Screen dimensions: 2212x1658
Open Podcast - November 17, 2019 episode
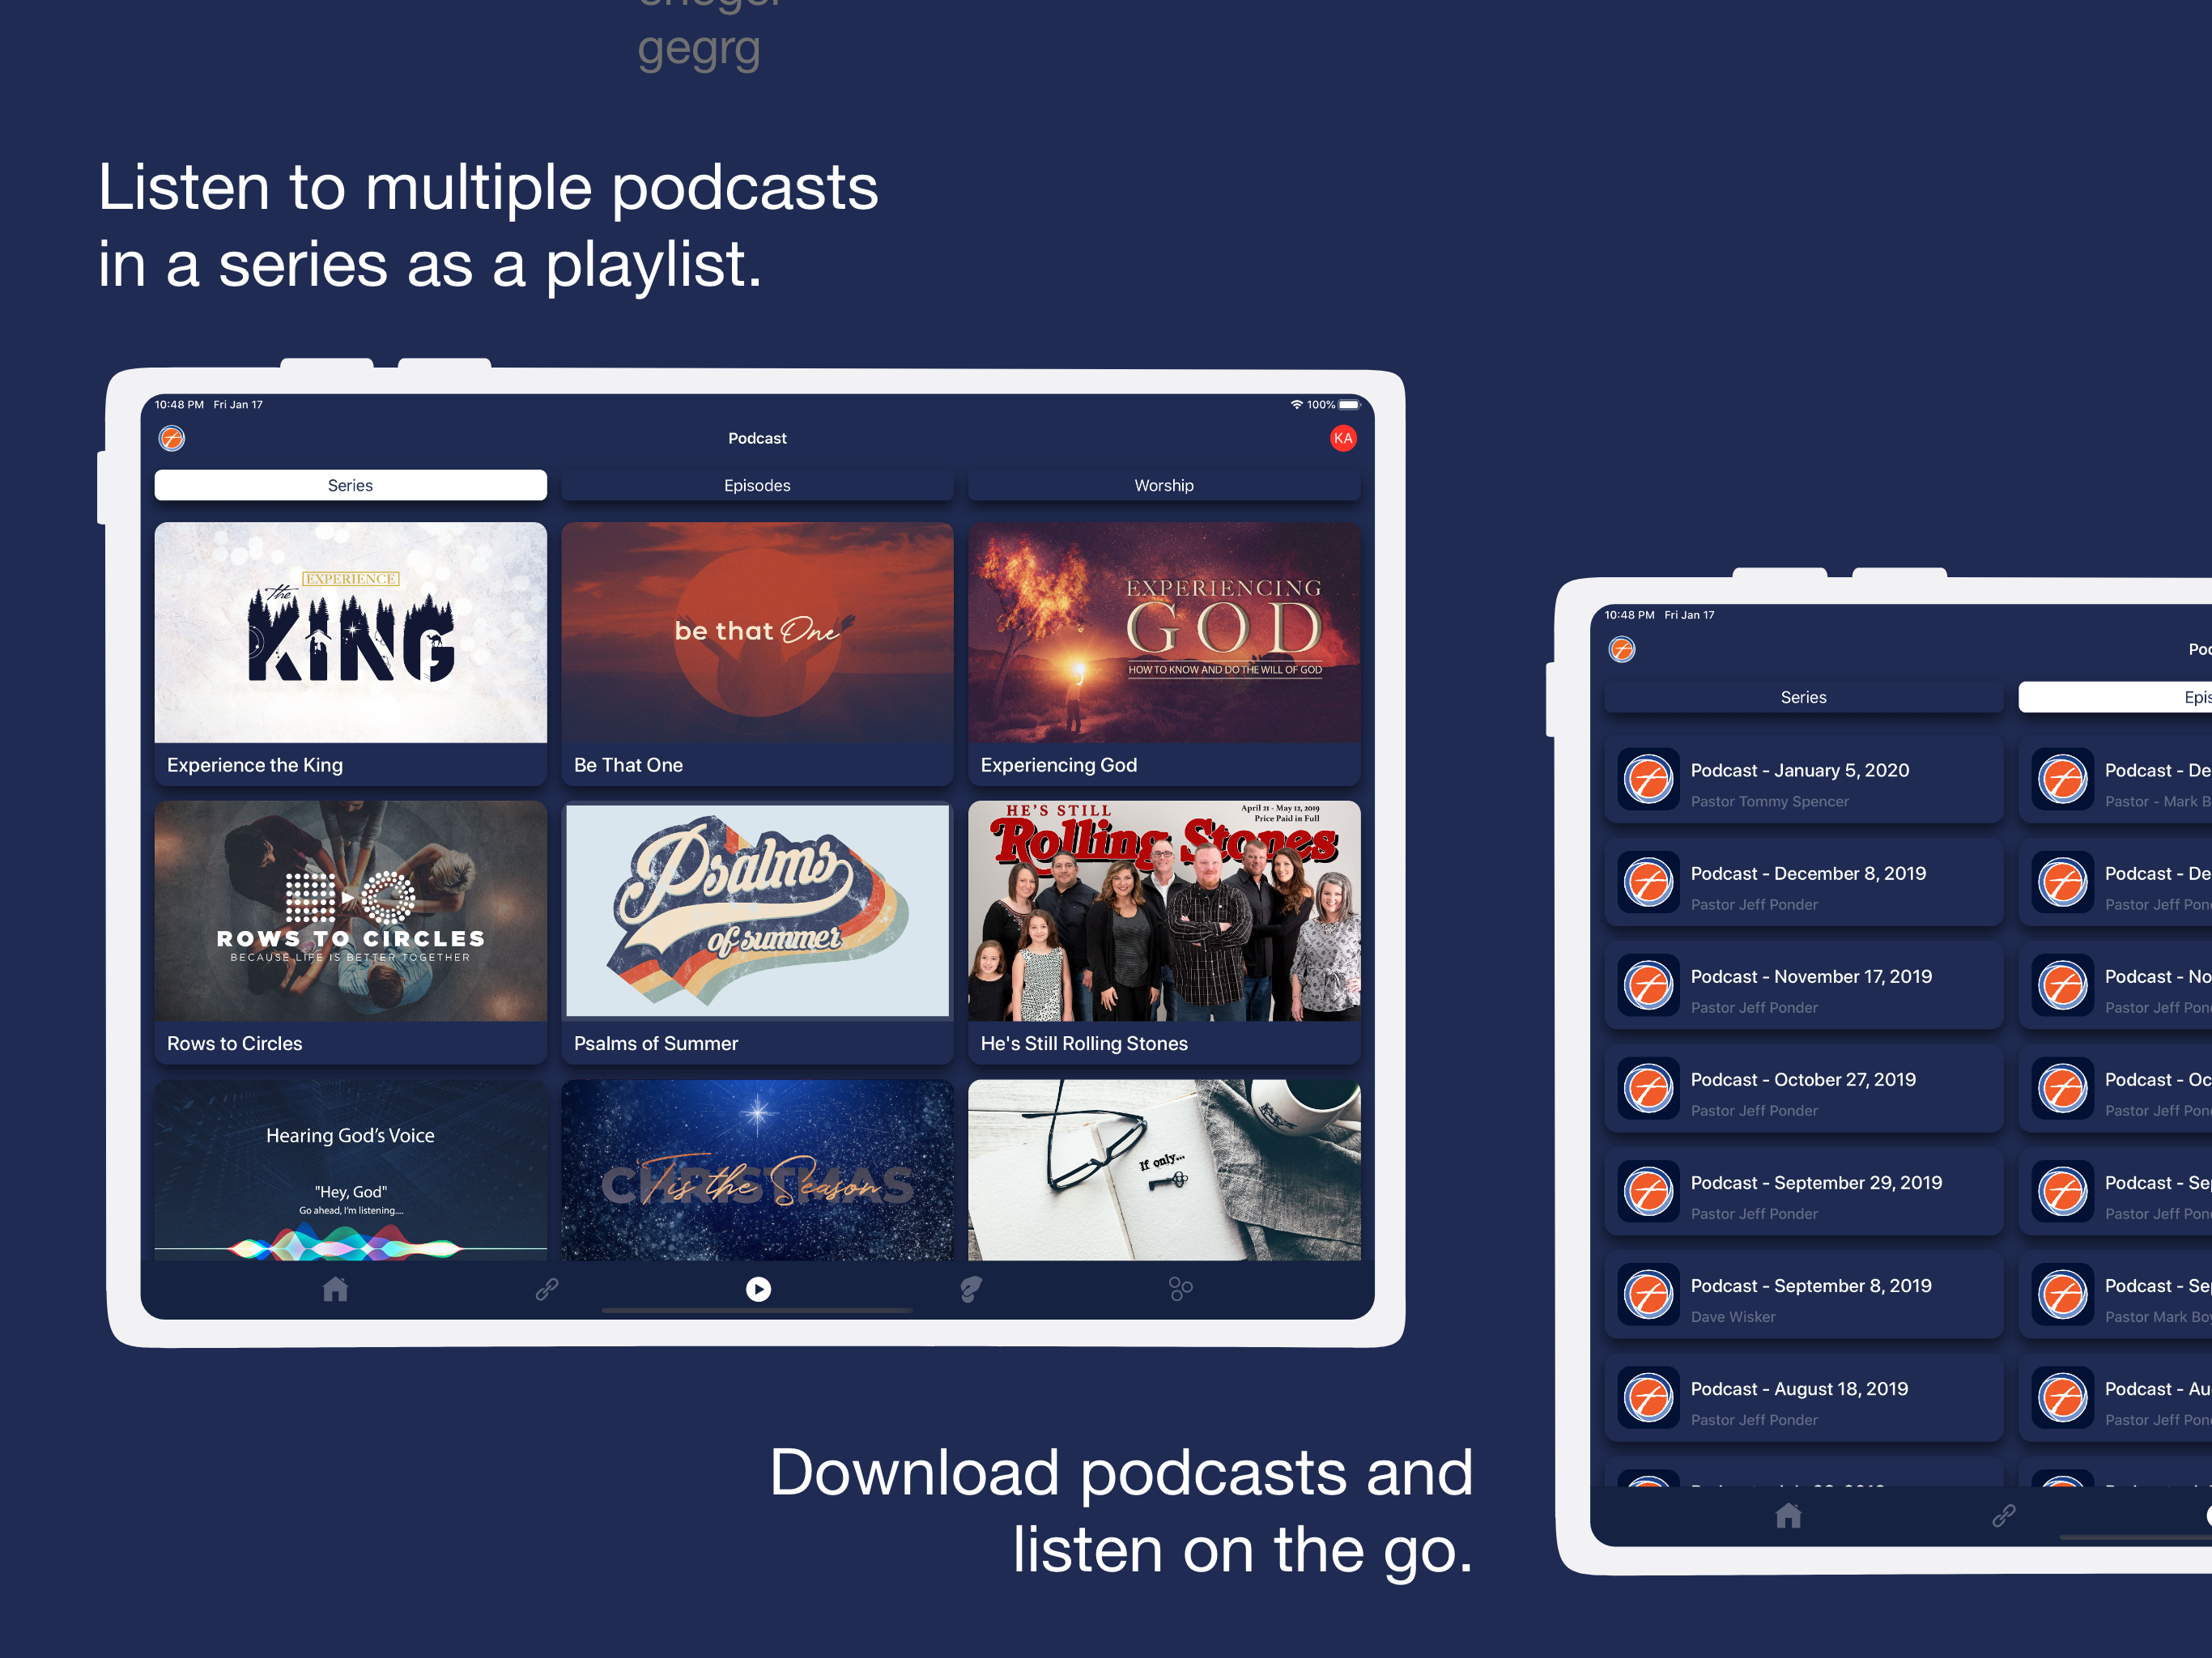click(1803, 986)
